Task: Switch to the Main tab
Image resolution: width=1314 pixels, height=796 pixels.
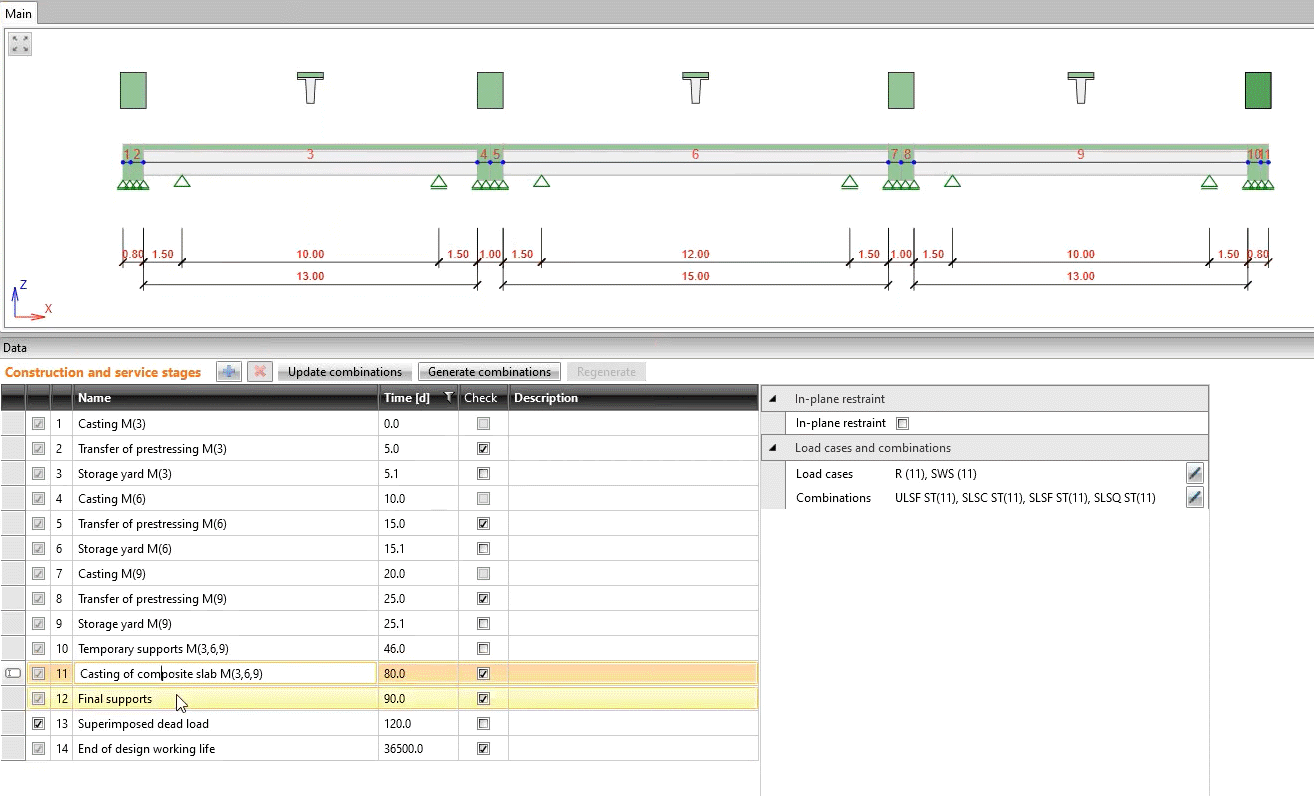Action: coord(19,12)
